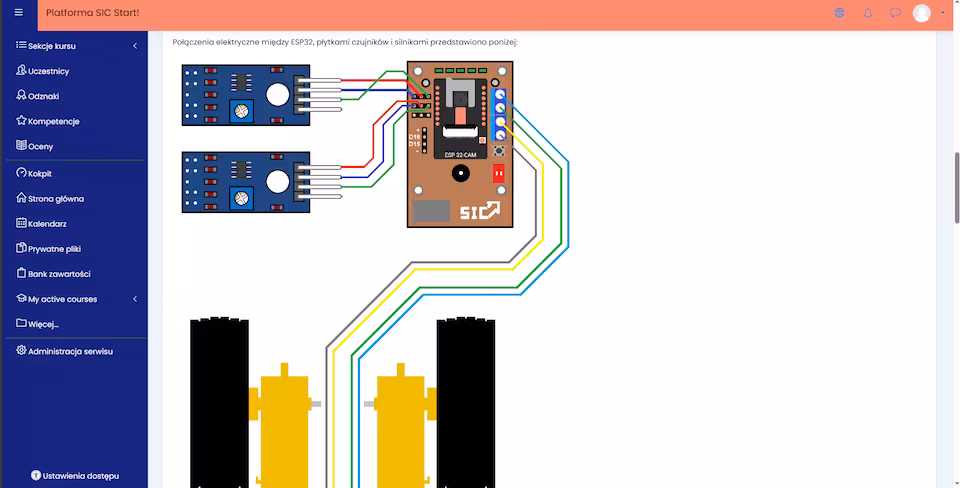The height and width of the screenshot is (488, 960).
Task: Open Bank zawartości in the sidebar
Action: pyautogui.click(x=59, y=274)
